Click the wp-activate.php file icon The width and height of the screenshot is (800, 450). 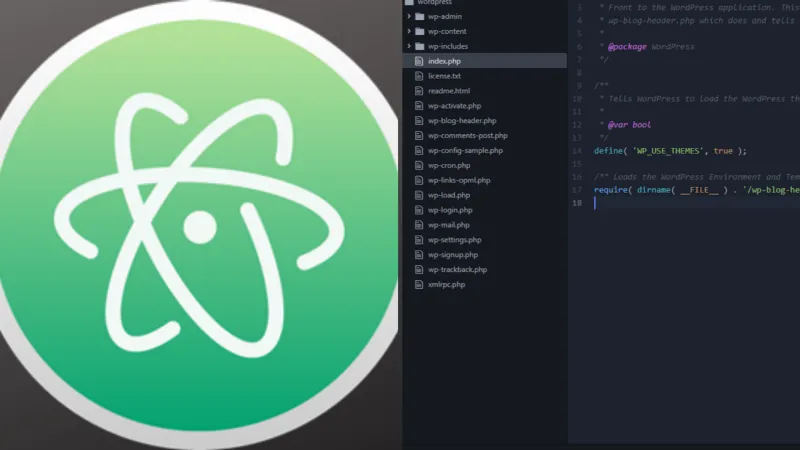point(419,106)
